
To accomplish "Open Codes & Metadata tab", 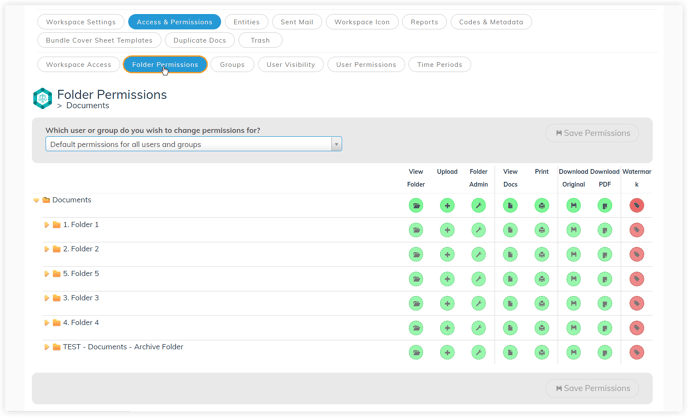I will 491,22.
